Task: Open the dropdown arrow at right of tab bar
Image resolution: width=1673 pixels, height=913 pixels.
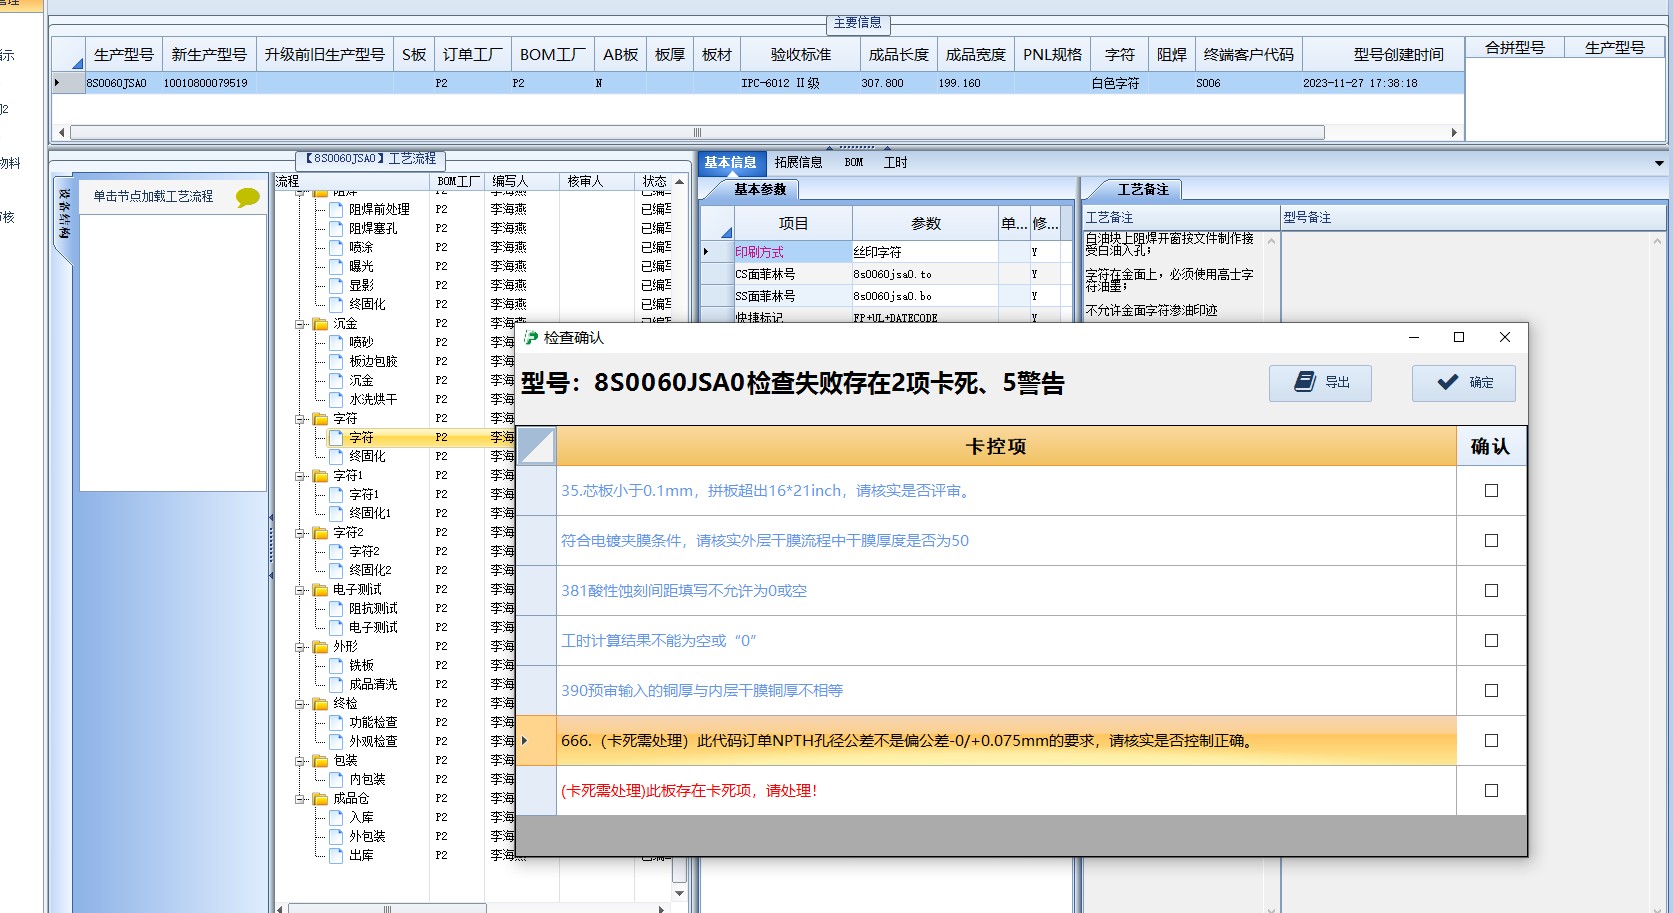Action: [x=1659, y=163]
